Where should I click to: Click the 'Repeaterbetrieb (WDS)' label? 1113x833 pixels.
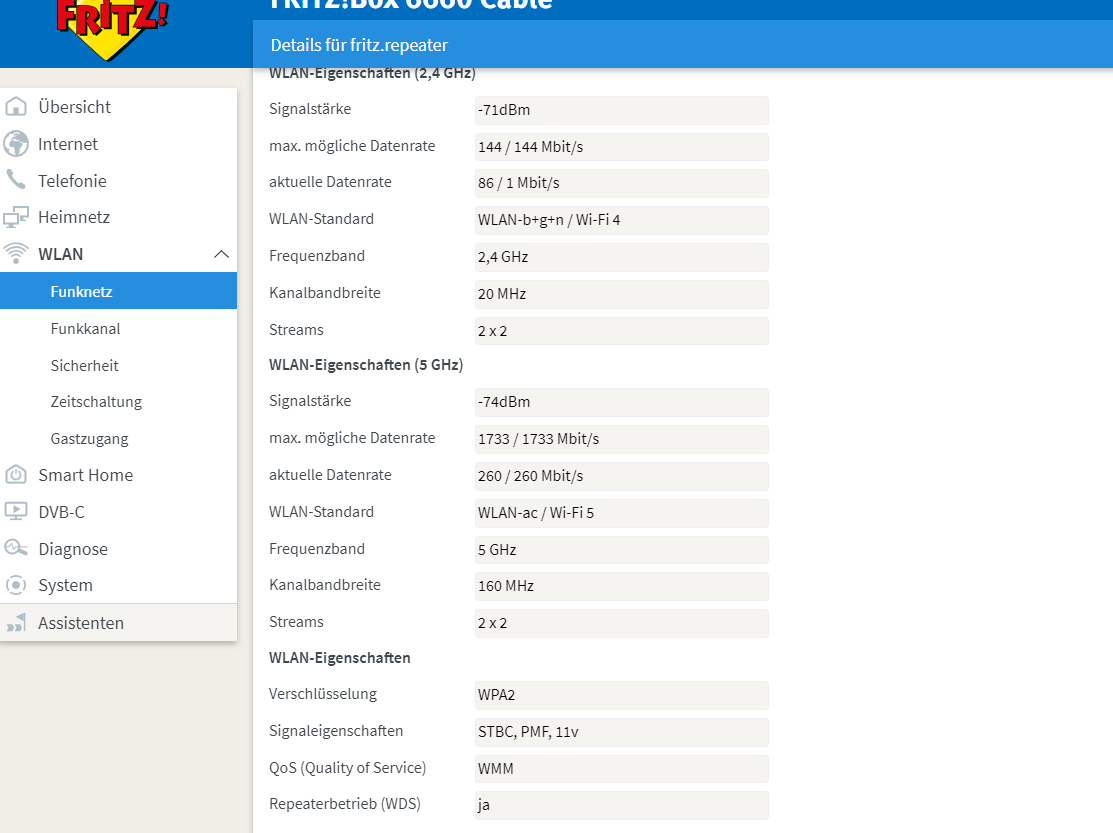click(345, 804)
